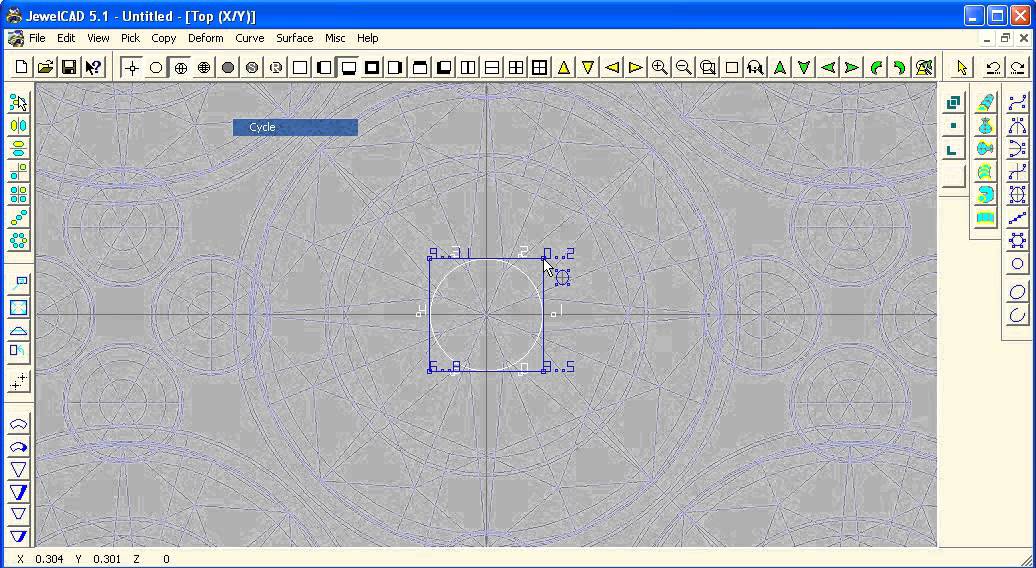Screen dimensions: 1036x568
Task: Select the R render sphere mode
Action: [276, 67]
